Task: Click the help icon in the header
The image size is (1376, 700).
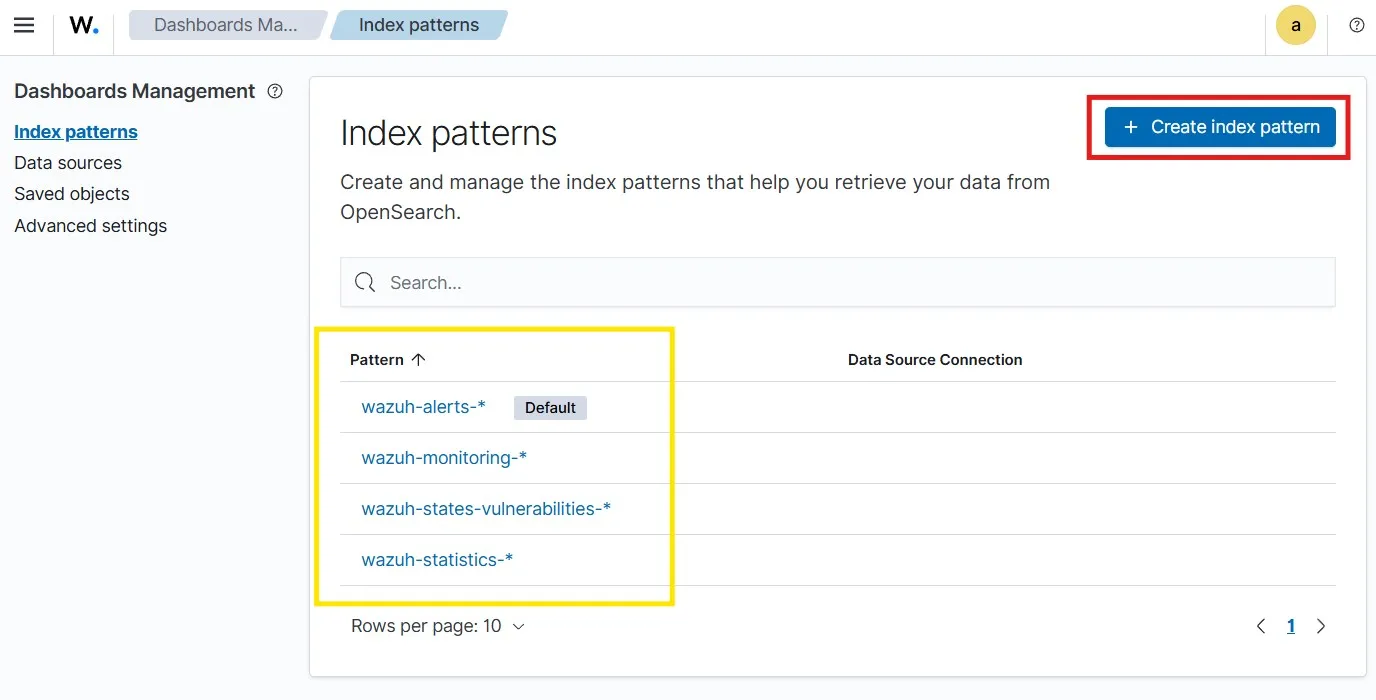Action: coord(1356,26)
